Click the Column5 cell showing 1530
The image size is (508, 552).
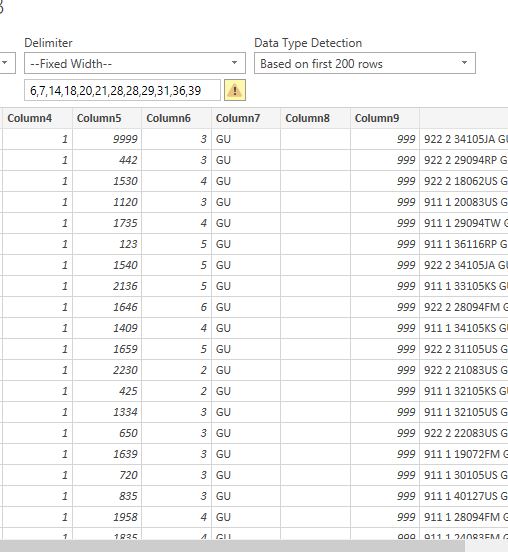(x=107, y=181)
